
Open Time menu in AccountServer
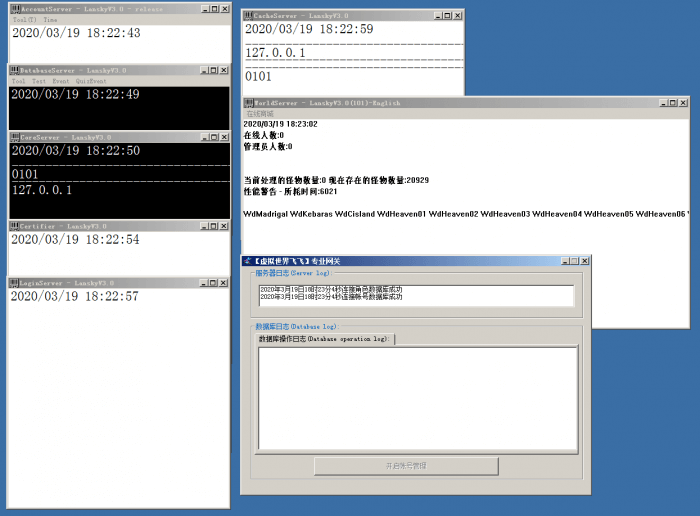50,19
